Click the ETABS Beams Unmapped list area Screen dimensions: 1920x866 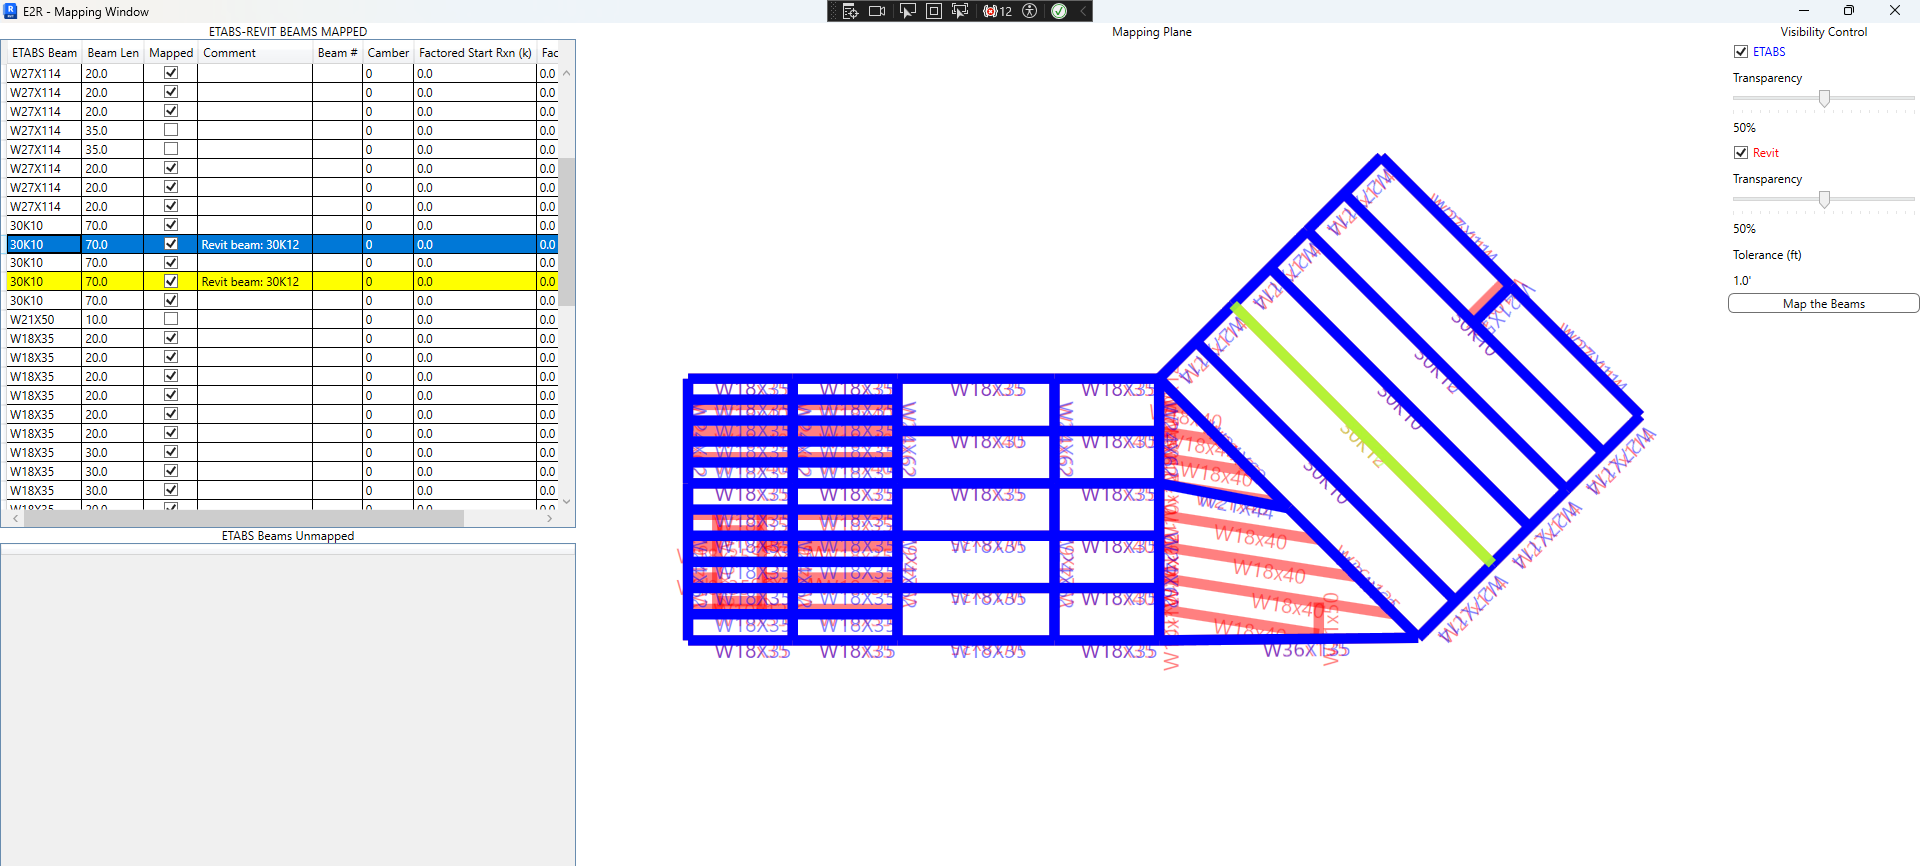[288, 705]
